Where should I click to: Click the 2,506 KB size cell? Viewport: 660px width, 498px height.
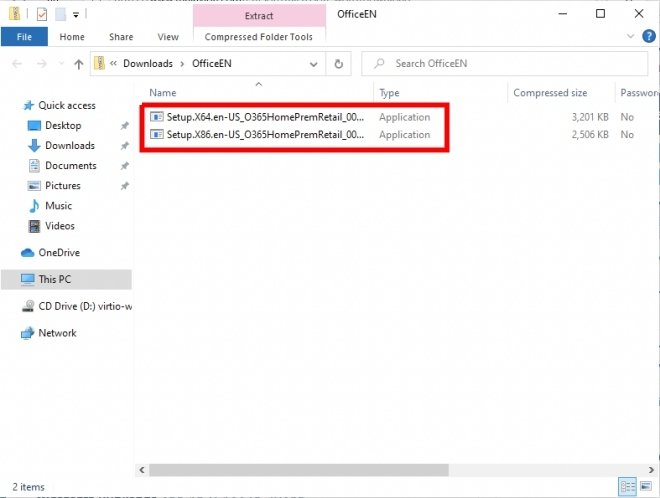click(590, 135)
